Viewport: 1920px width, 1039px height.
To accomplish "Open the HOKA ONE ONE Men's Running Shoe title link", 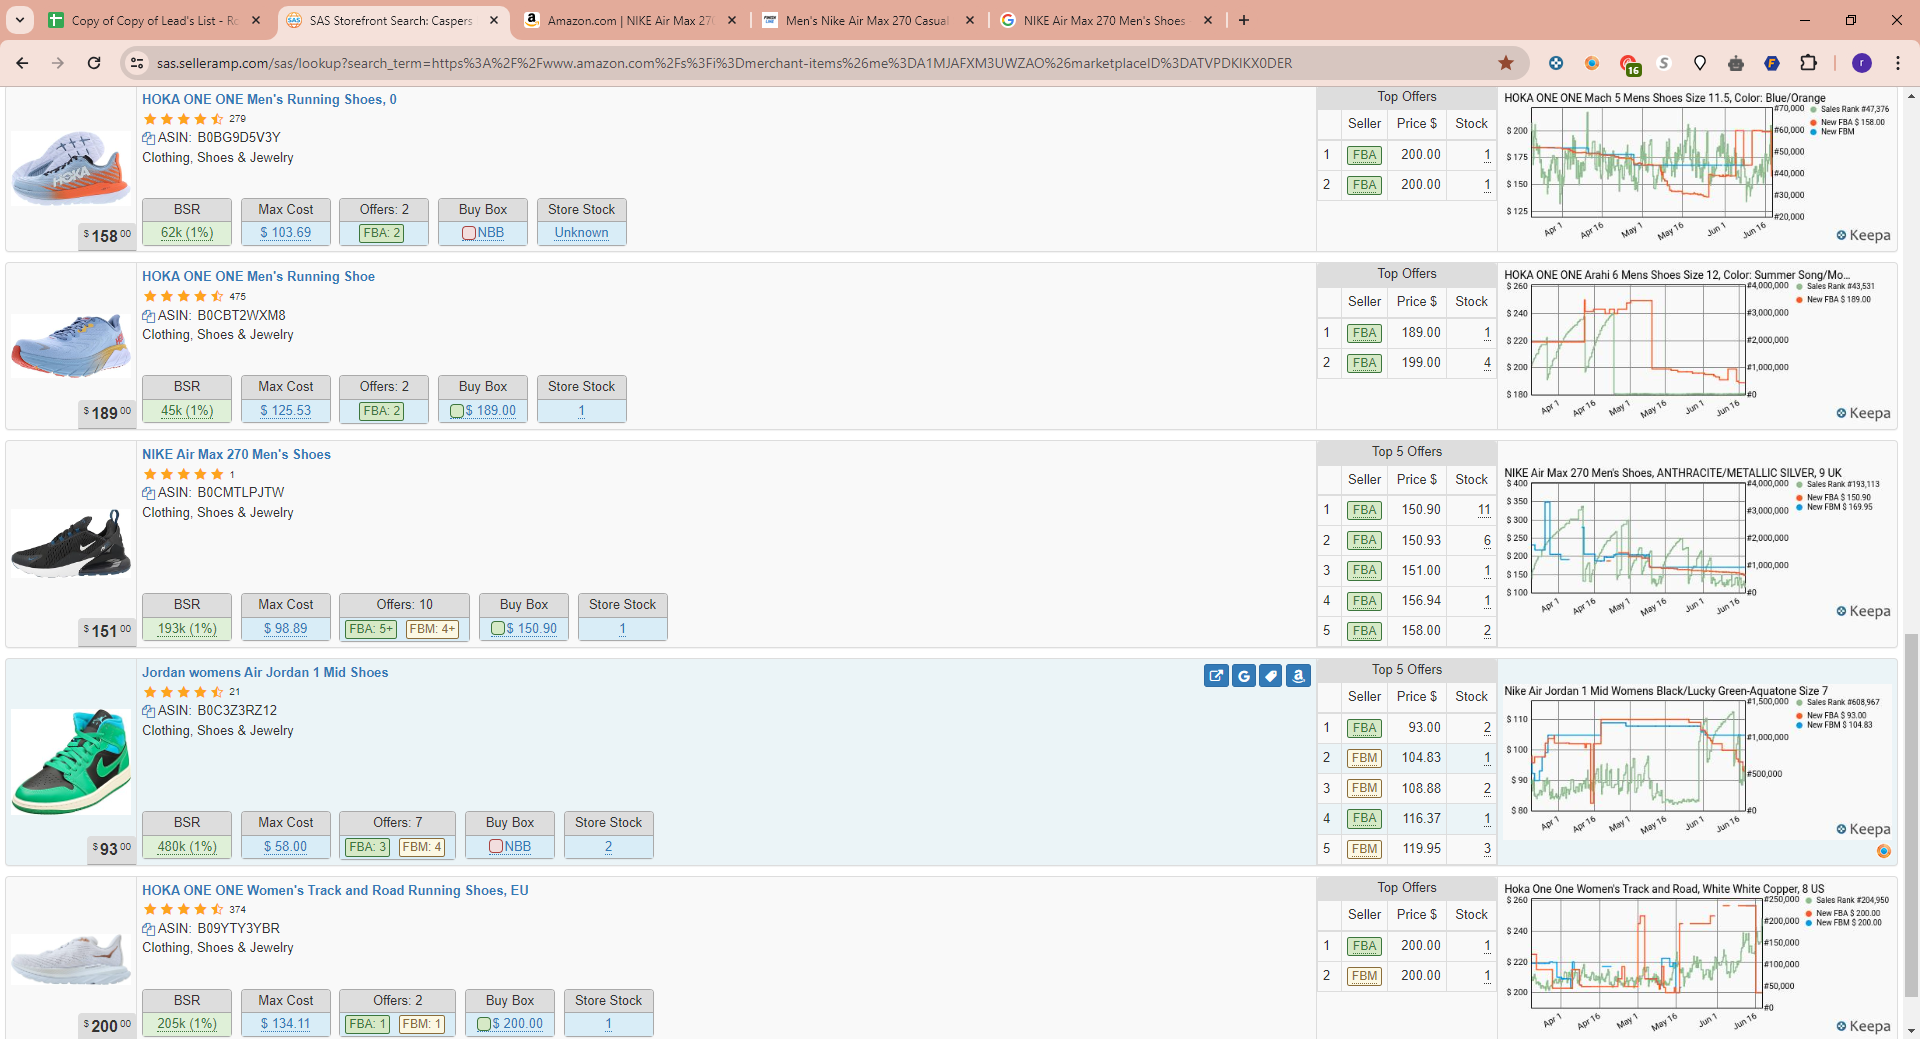I will (258, 276).
